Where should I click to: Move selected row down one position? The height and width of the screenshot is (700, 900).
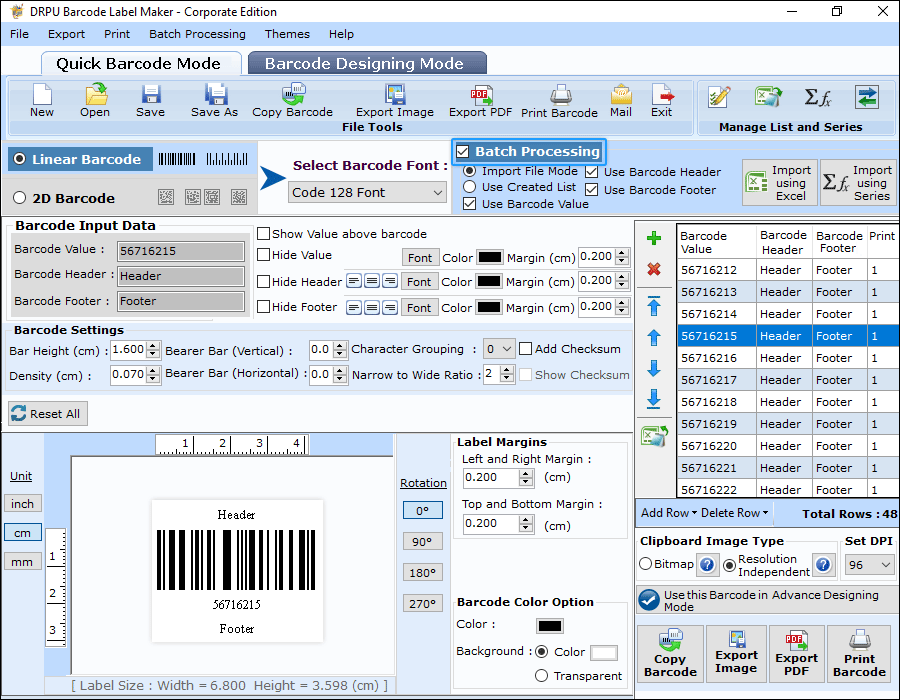click(654, 368)
